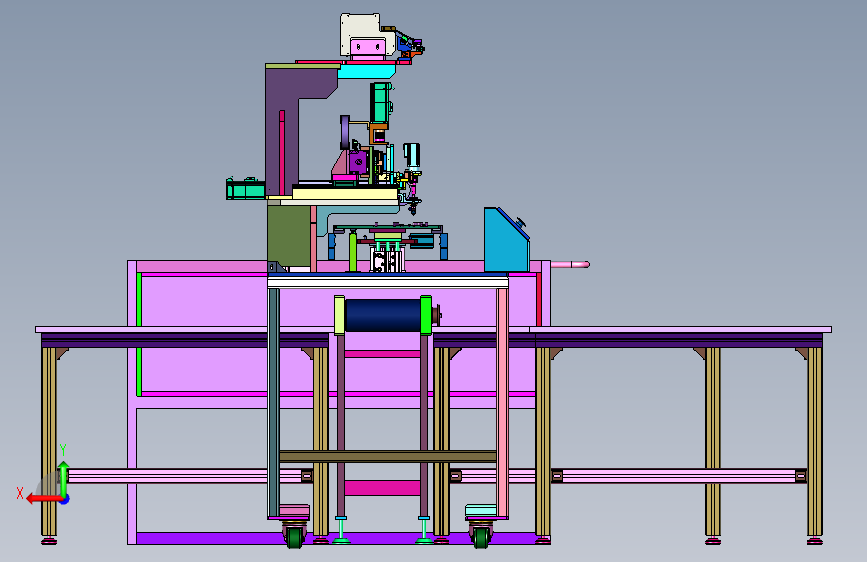This screenshot has height=562, width=867.
Task: Select the magenta lower crossbar between the posts
Action: [382, 488]
